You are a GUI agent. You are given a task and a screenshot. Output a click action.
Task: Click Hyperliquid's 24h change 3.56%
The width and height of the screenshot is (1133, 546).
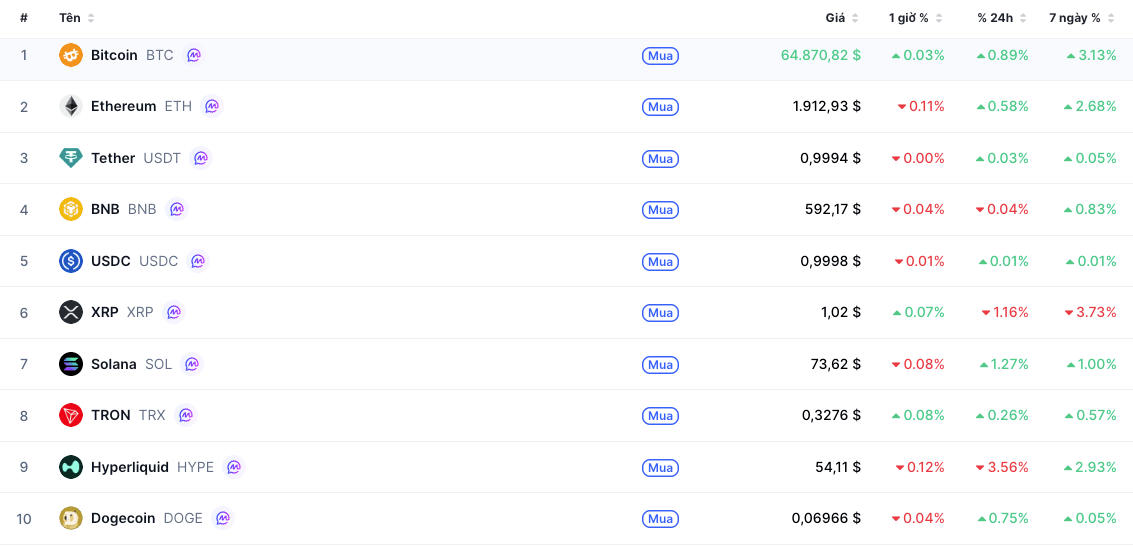click(1001, 467)
